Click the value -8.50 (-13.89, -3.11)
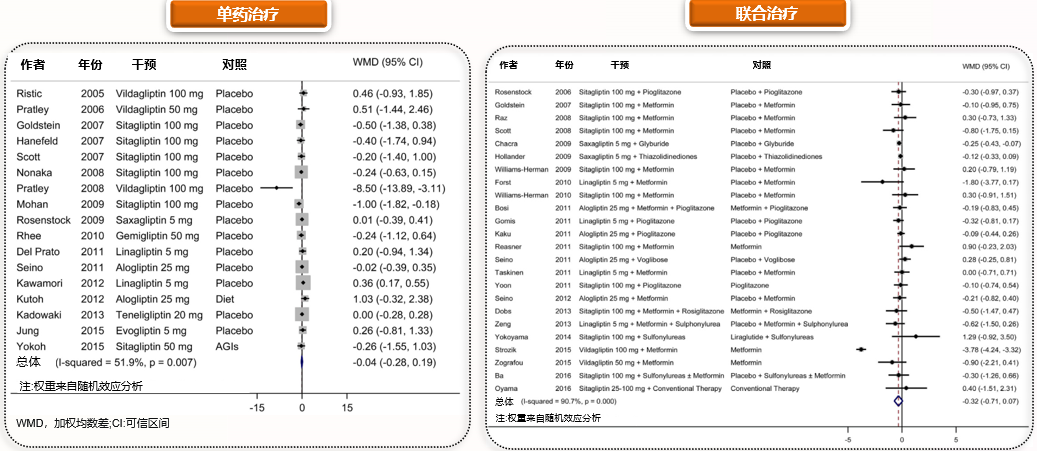 (x=399, y=187)
